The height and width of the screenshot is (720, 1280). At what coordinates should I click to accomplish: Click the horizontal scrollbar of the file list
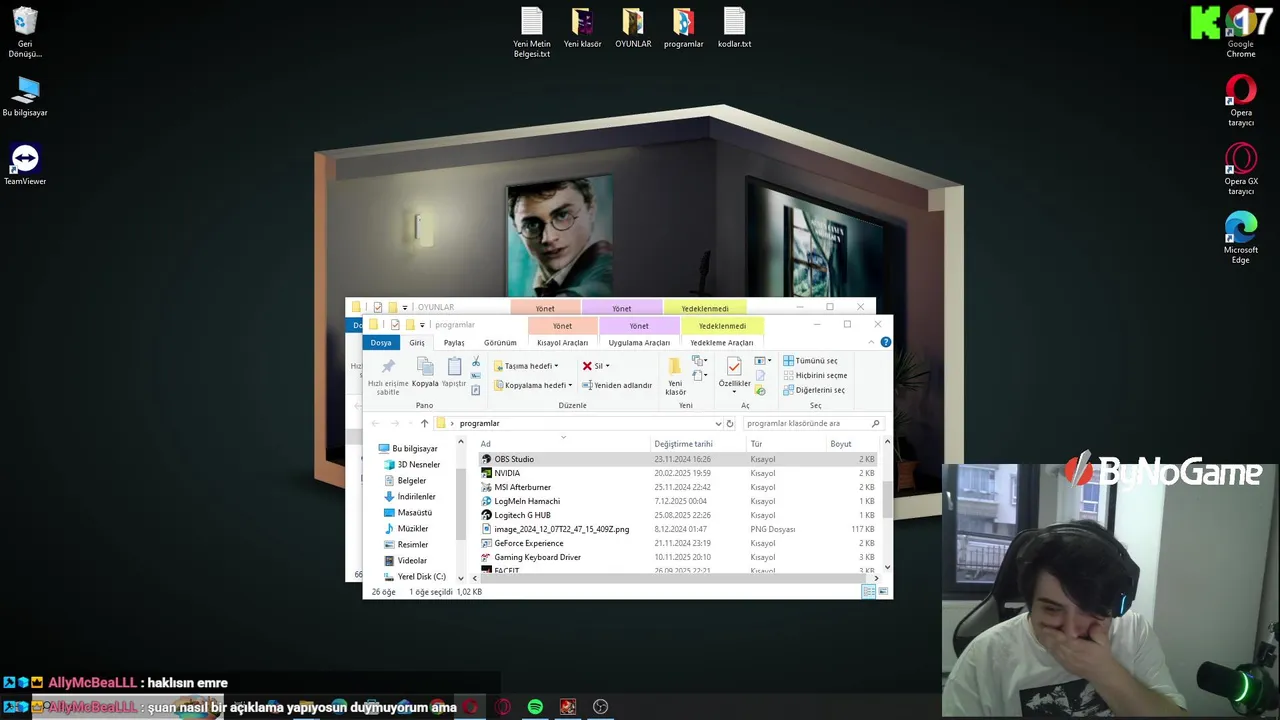(x=675, y=577)
